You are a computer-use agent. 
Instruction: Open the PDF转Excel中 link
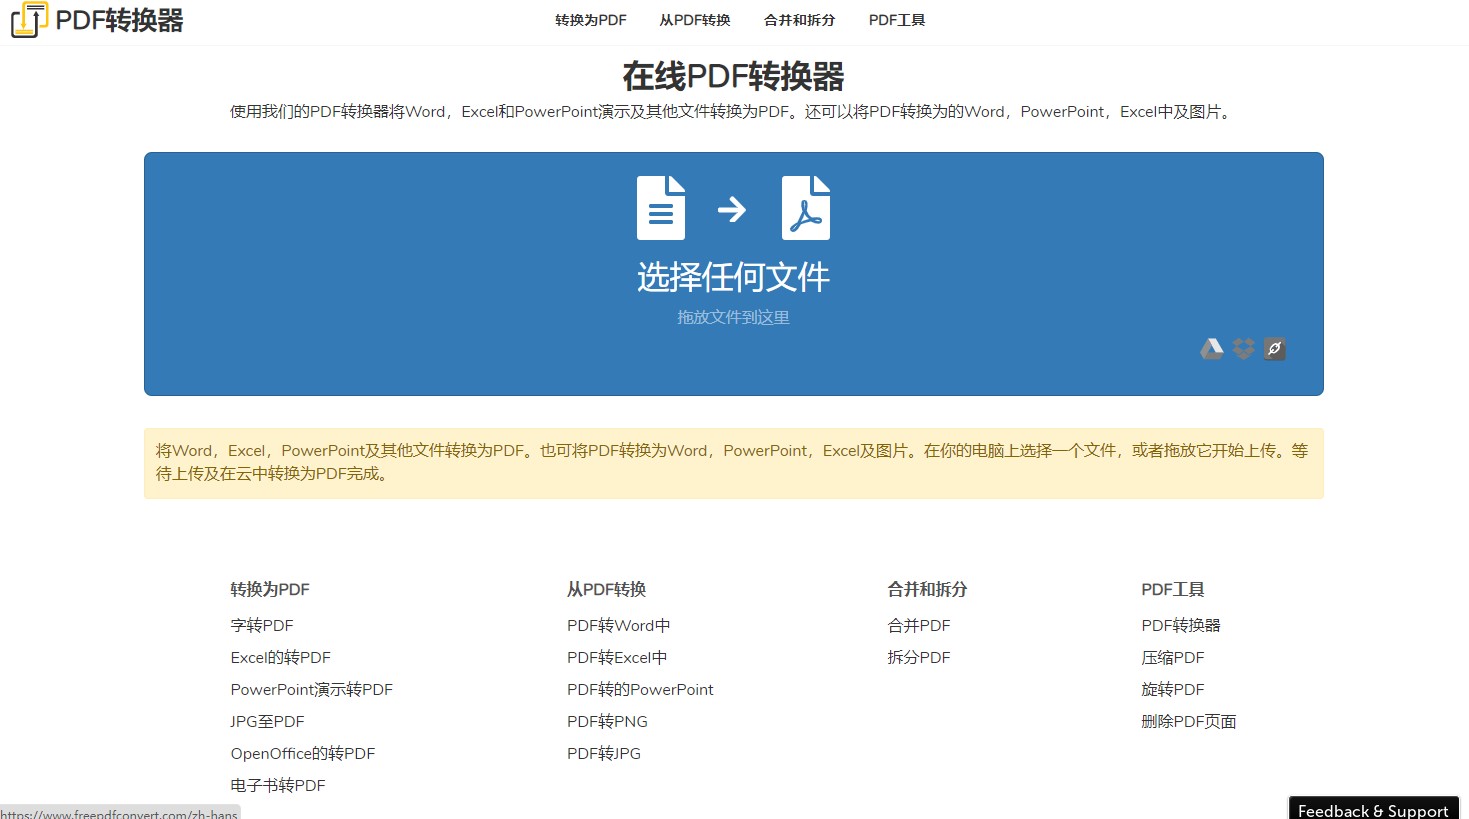pyautogui.click(x=617, y=657)
